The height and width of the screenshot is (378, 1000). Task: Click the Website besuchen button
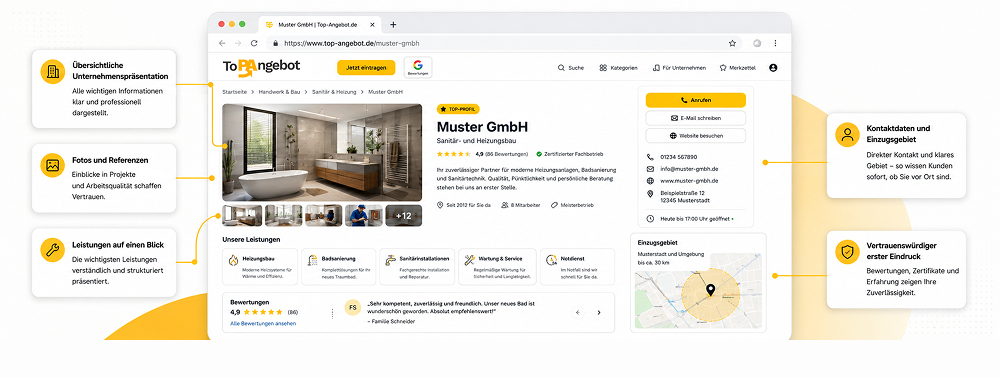[x=696, y=136]
